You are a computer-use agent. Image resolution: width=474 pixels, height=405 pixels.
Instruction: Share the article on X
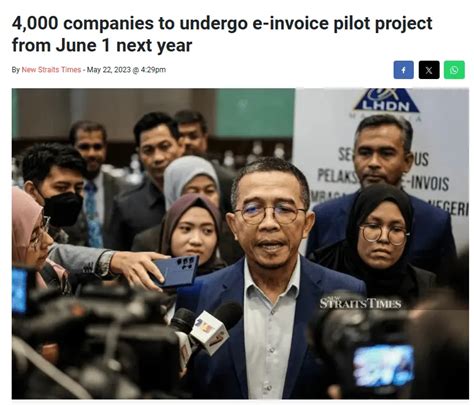pos(429,70)
